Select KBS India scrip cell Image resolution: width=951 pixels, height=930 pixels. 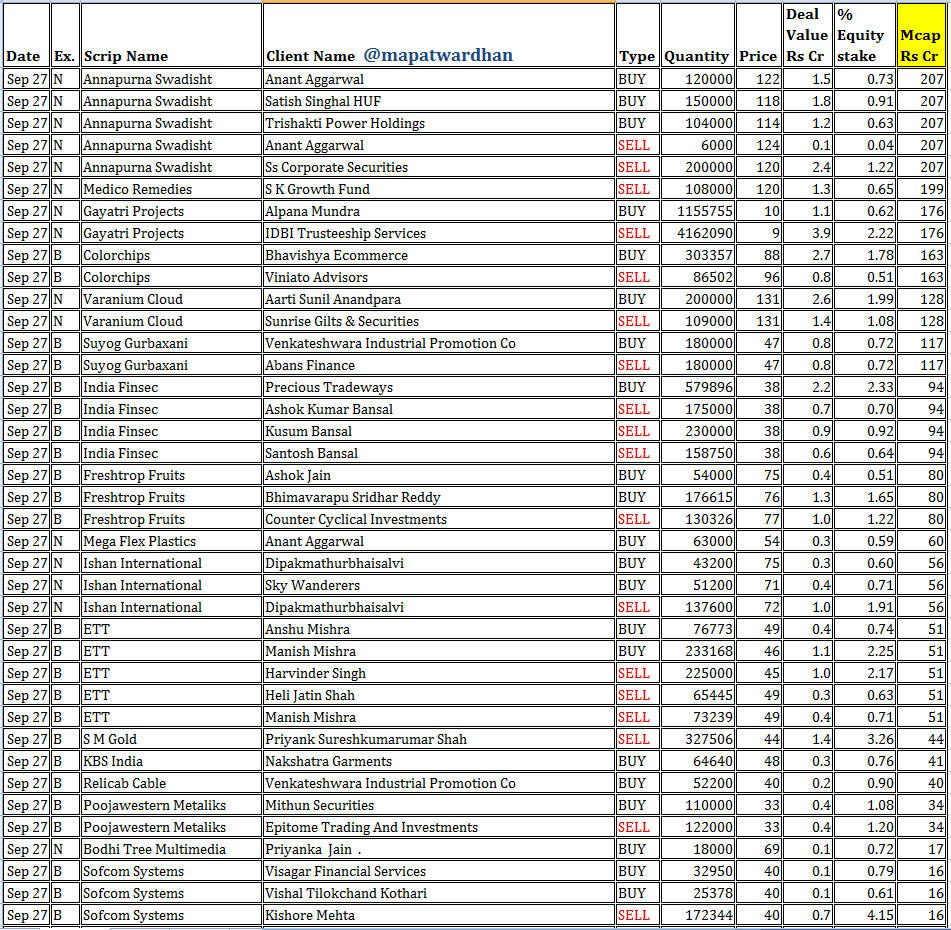pyautogui.click(x=172, y=761)
